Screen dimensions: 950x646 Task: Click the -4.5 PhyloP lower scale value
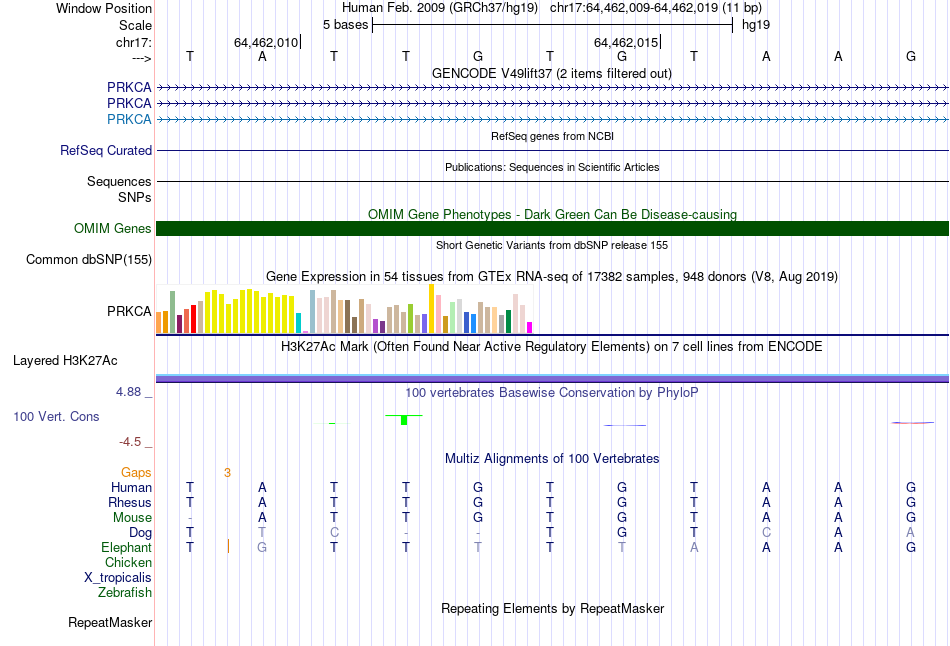130,442
